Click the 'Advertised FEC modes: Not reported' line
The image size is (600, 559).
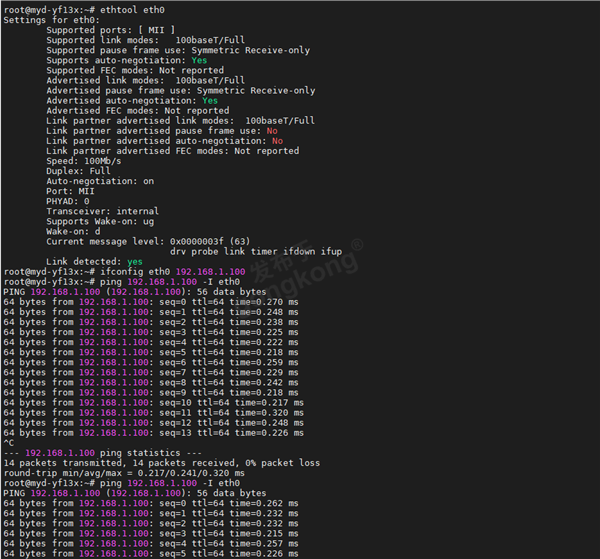[137, 111]
